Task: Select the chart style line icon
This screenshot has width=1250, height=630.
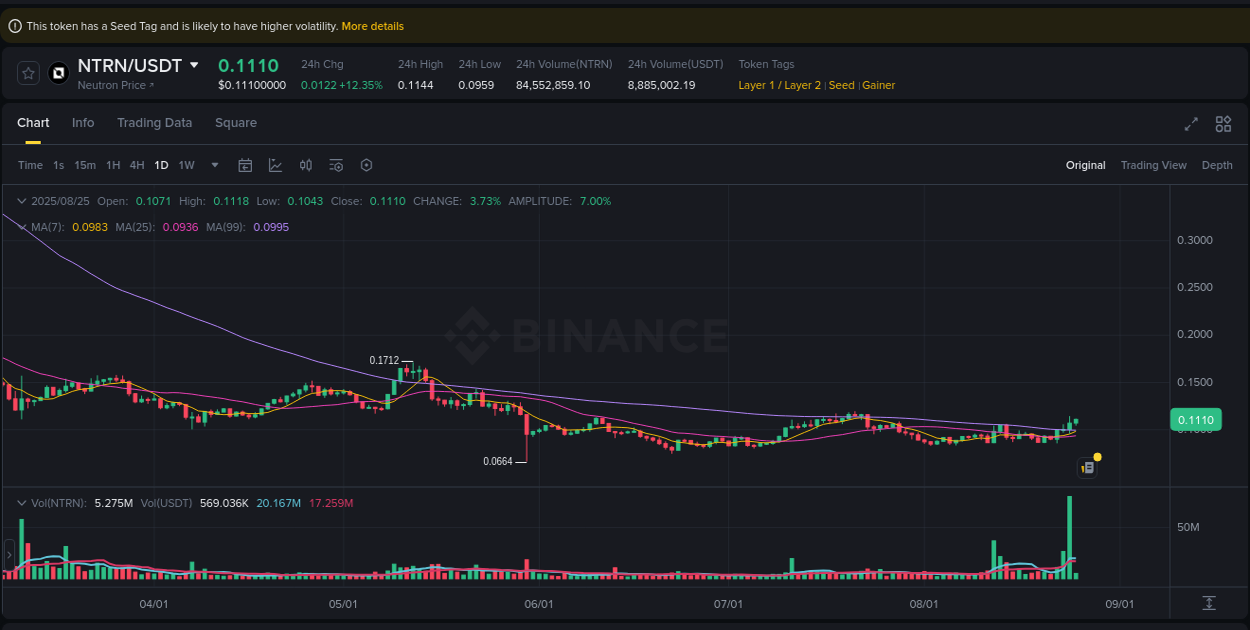Action: pos(275,165)
